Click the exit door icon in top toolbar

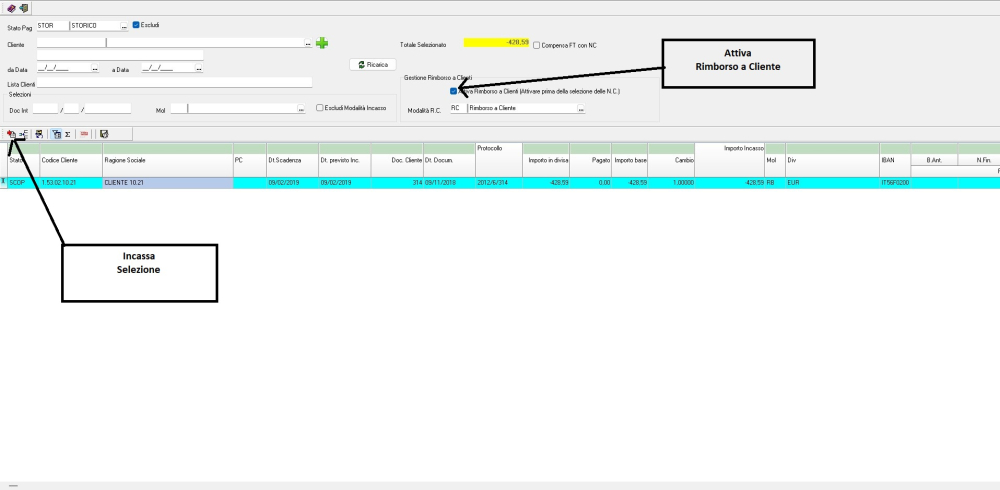(23, 8)
